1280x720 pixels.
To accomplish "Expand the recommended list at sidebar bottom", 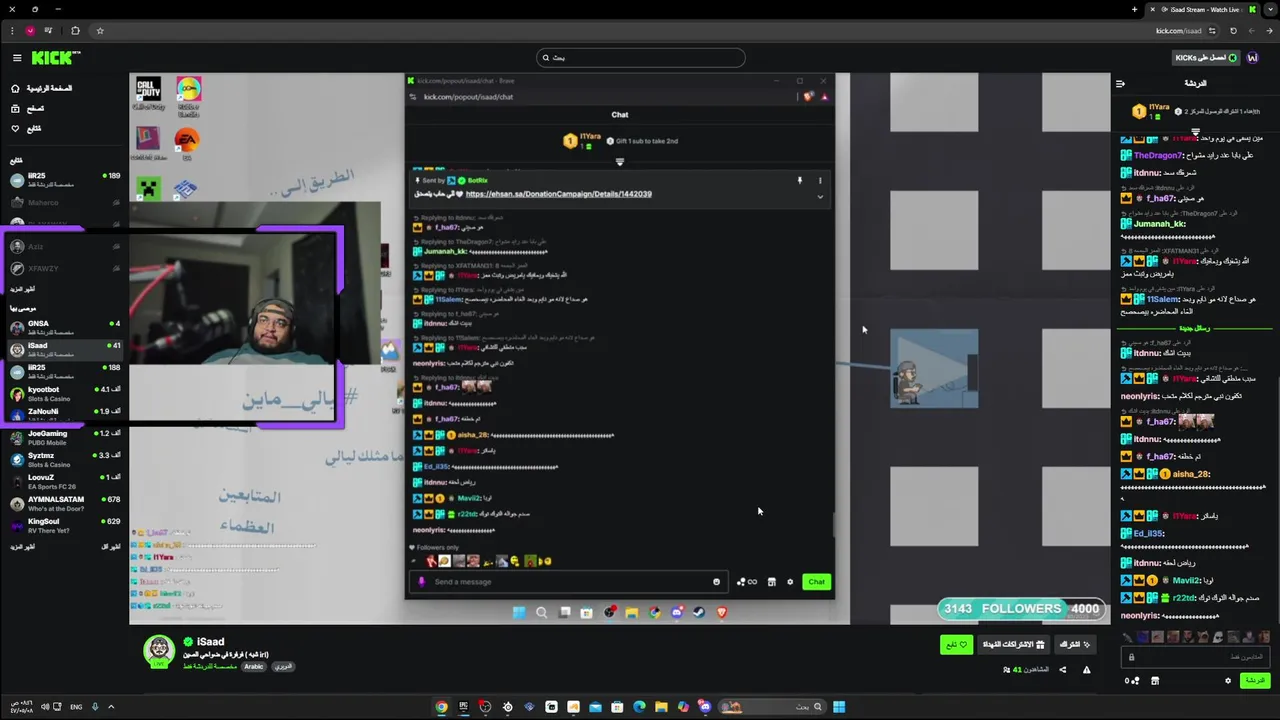I will tap(22, 547).
